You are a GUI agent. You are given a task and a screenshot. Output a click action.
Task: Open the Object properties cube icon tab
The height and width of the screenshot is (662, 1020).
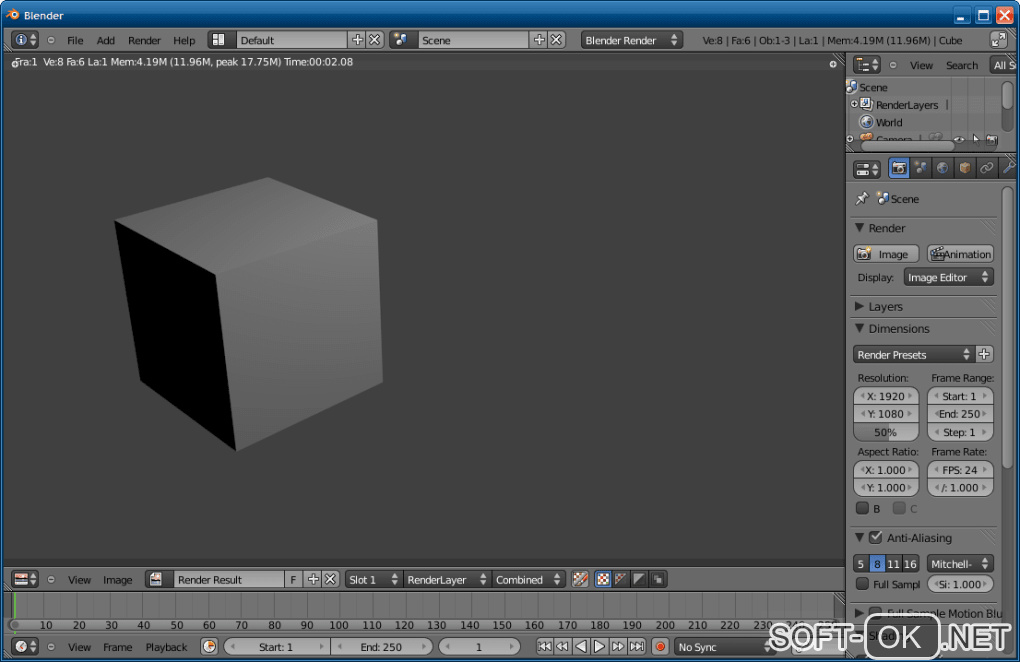coord(964,168)
